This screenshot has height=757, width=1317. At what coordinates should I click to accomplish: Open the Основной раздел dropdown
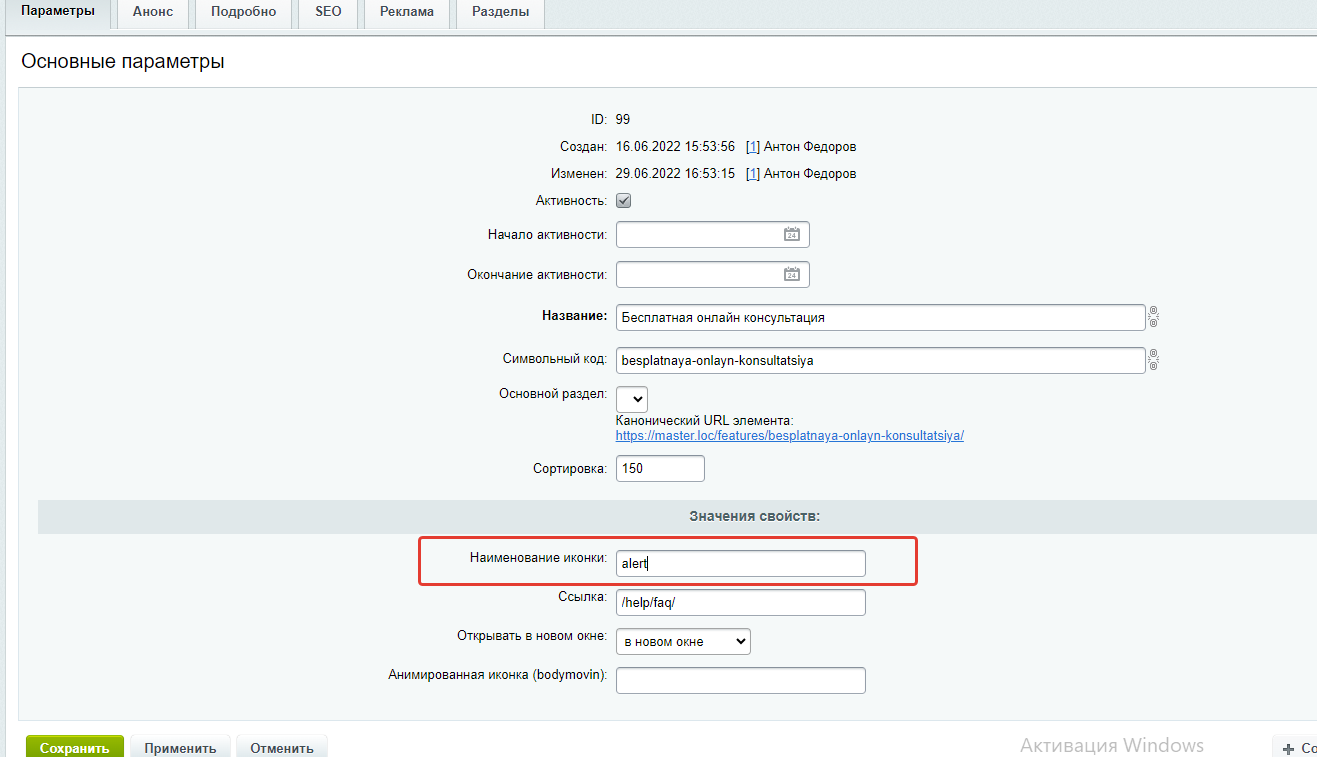click(x=631, y=398)
